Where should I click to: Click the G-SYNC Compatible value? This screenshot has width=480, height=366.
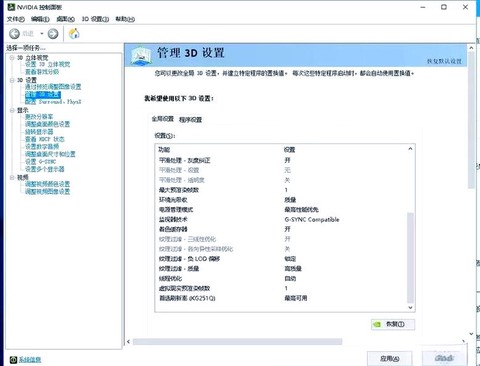click(312, 219)
